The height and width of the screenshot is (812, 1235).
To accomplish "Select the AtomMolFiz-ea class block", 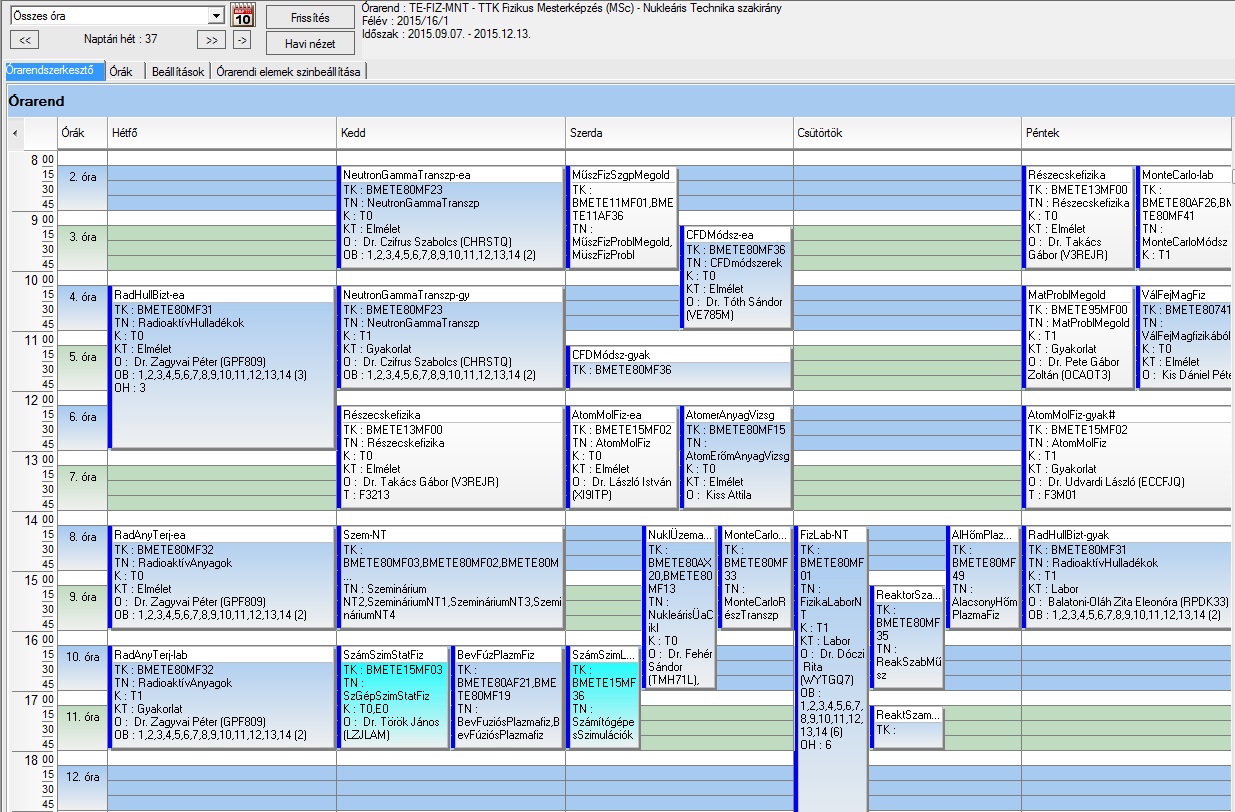I will (622, 457).
